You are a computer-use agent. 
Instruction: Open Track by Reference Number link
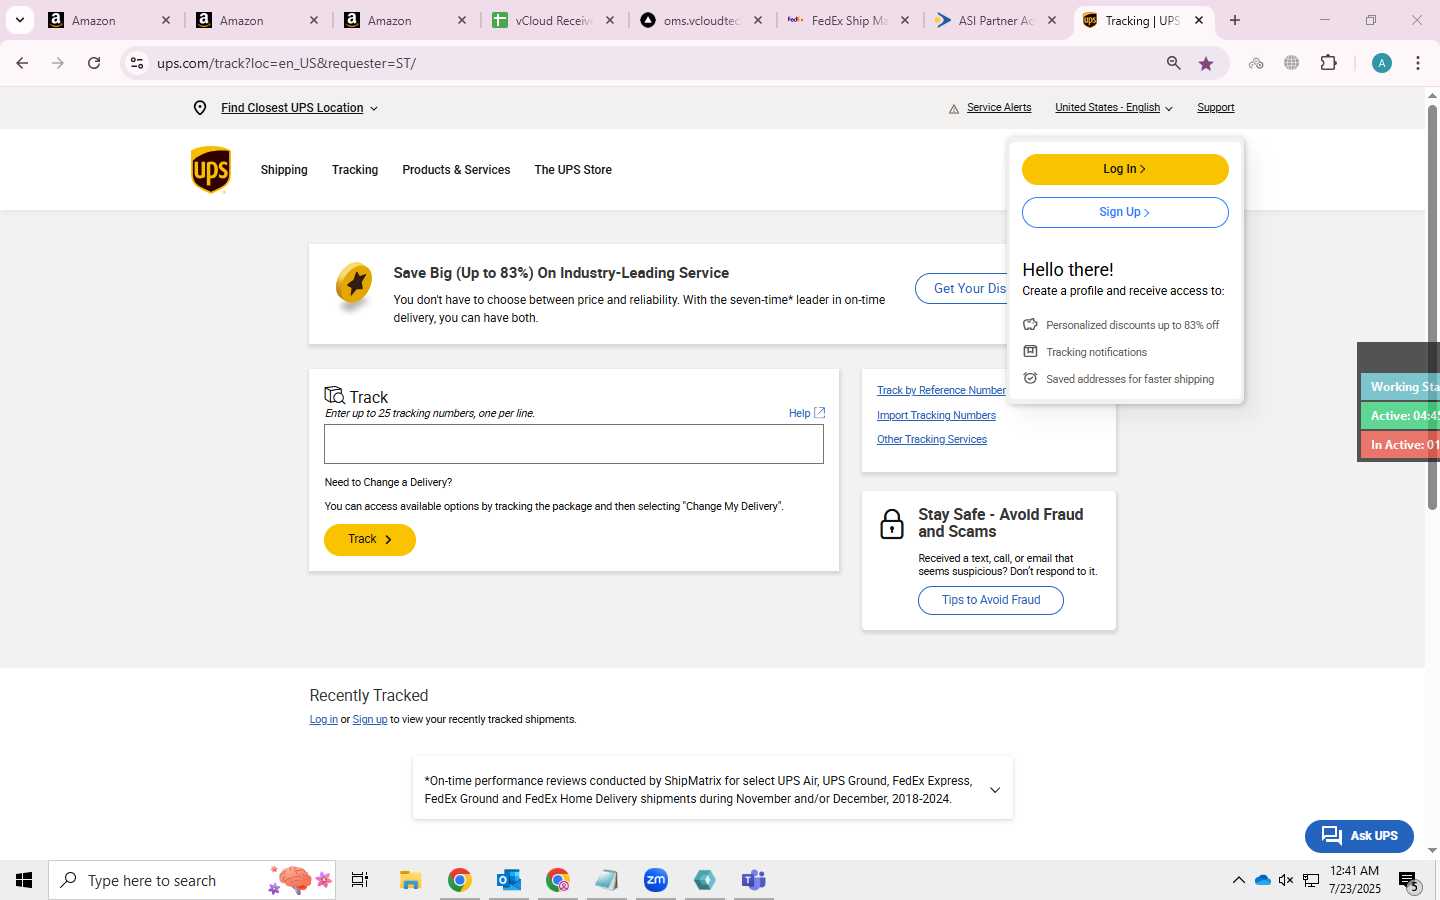[941, 391]
